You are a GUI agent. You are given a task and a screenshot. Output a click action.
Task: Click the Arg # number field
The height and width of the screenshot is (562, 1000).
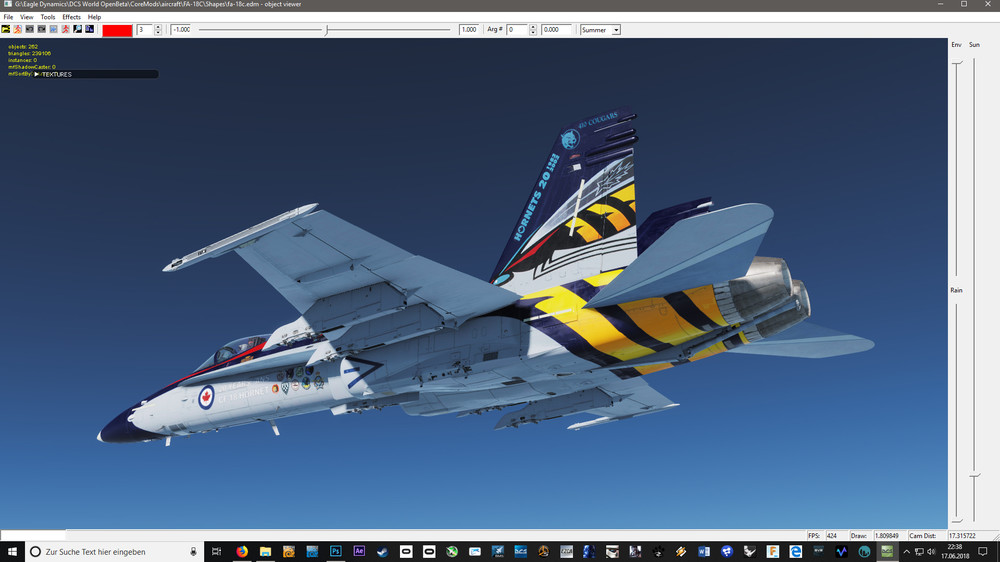coord(517,30)
